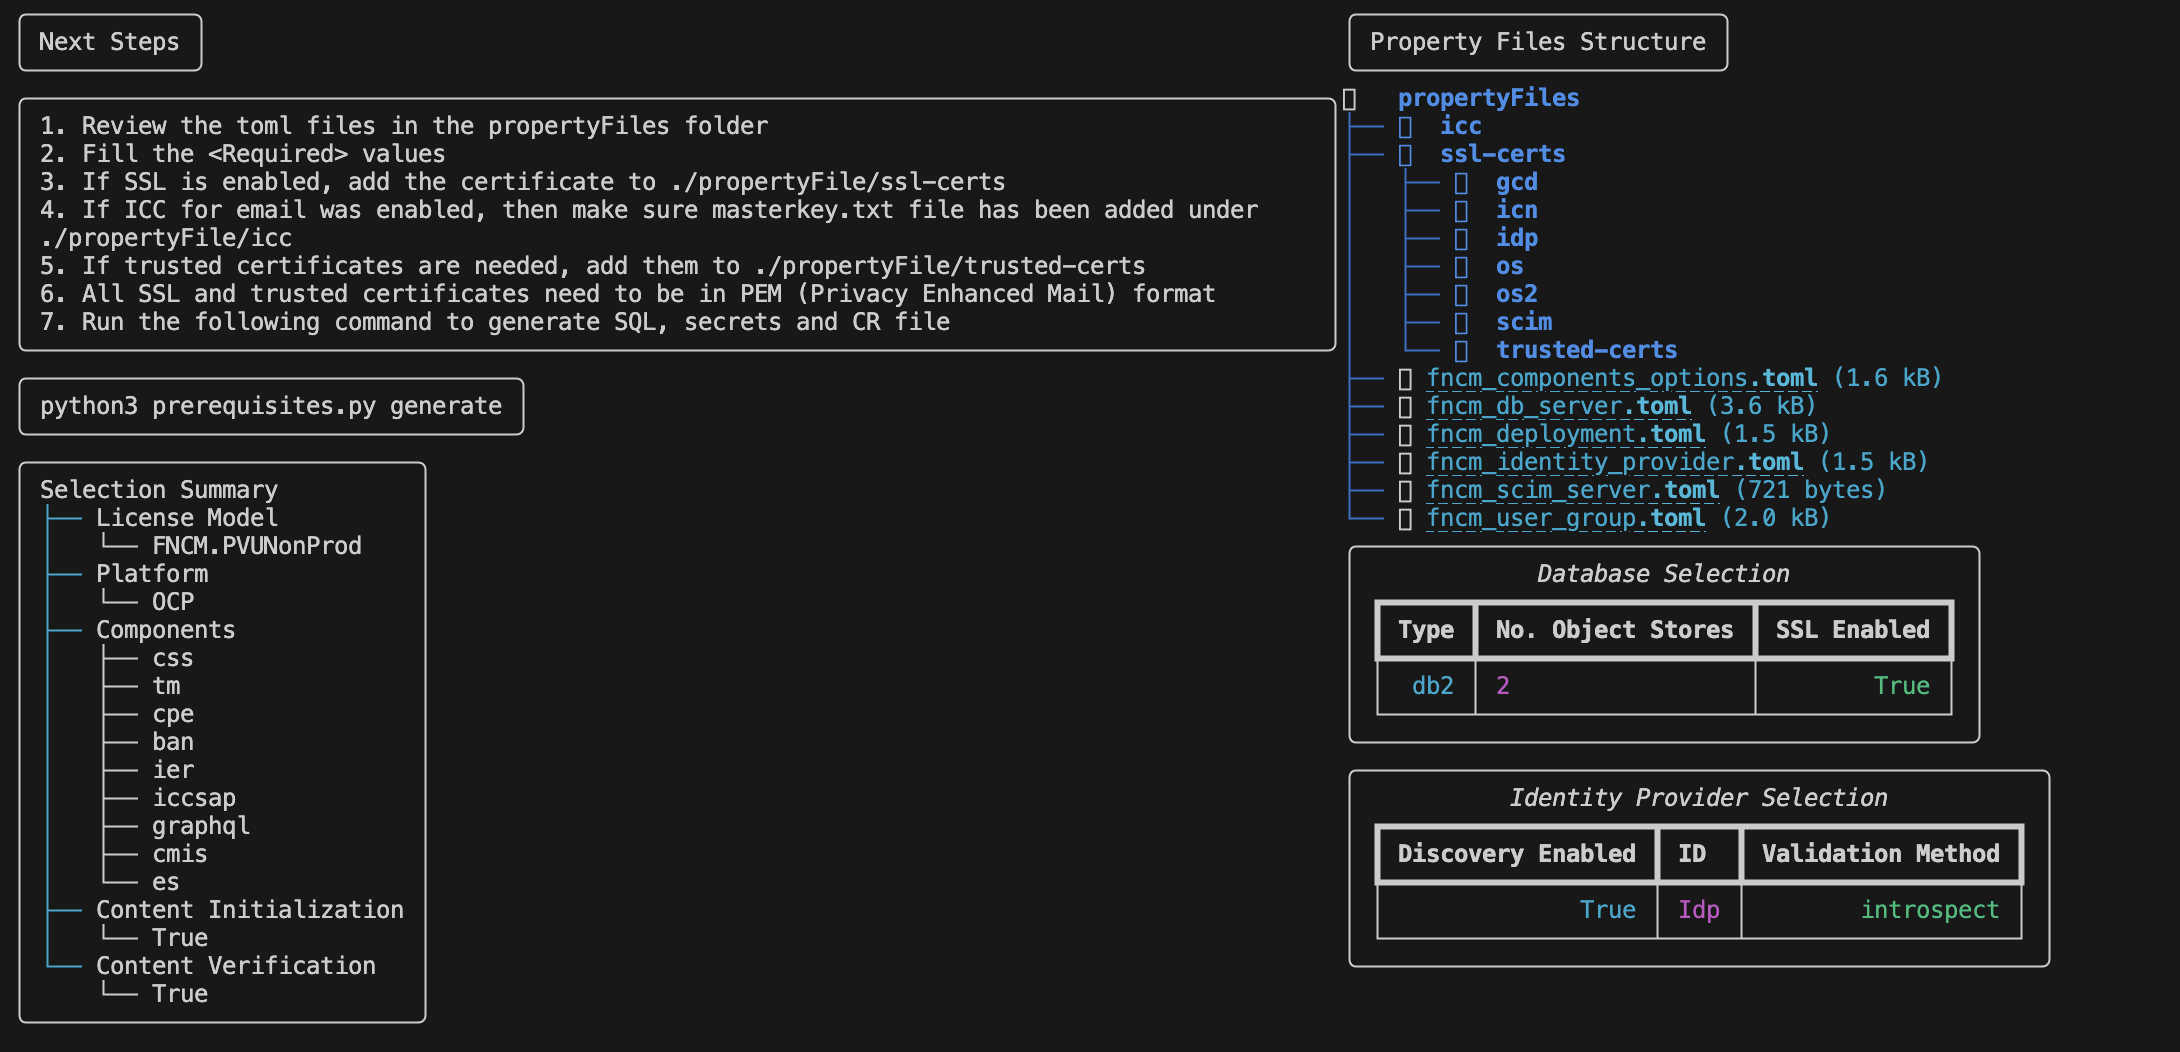Click the file icon for fncm_user_group.toml
The image size is (2180, 1052).
click(1405, 519)
